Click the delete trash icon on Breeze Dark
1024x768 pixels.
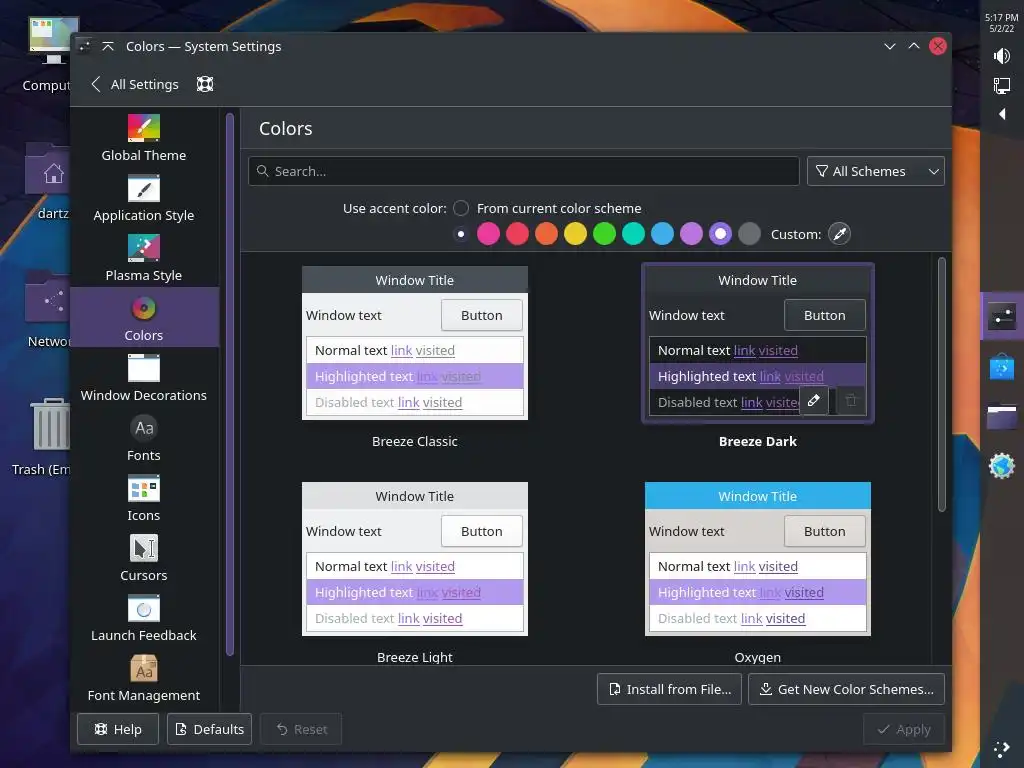pyautogui.click(x=851, y=400)
